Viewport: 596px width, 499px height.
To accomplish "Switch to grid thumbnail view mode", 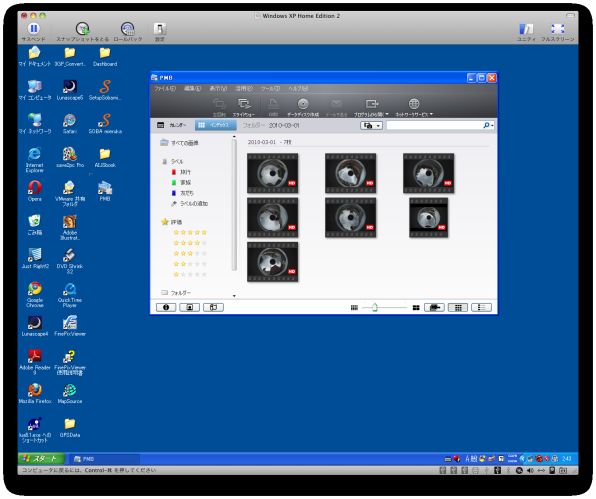I will click(458, 307).
